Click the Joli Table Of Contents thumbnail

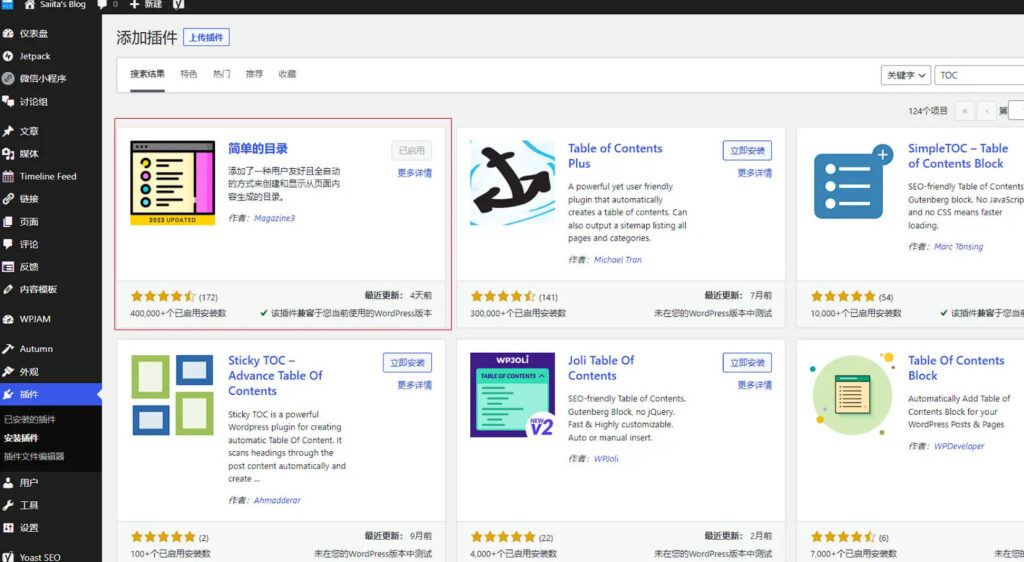512,395
